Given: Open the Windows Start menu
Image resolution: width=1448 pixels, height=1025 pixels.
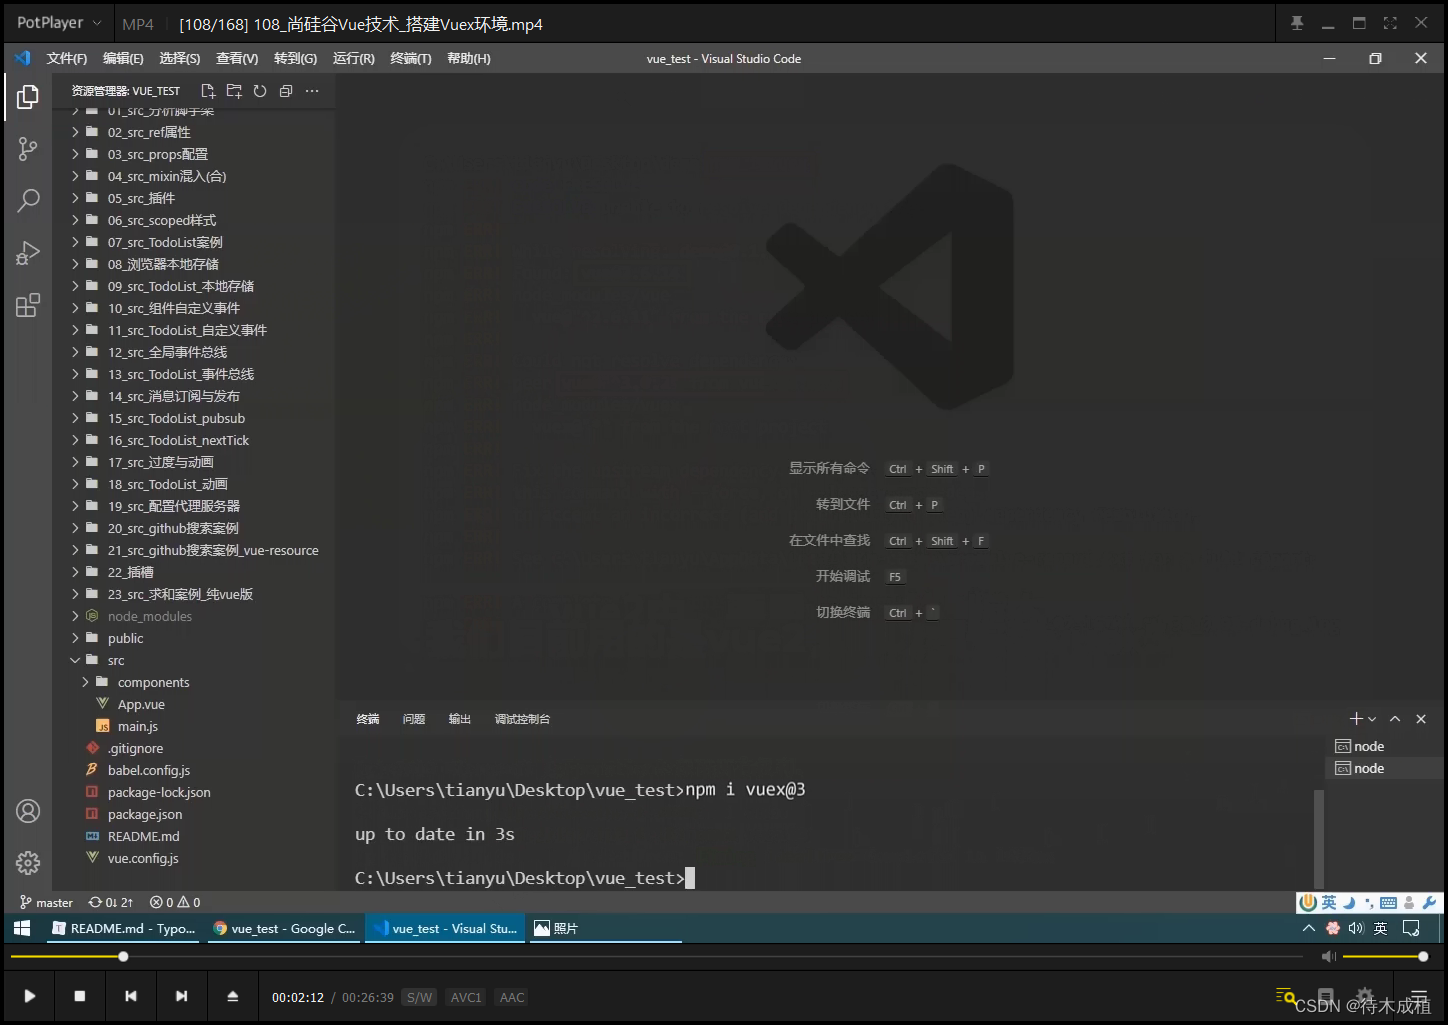Looking at the screenshot, I should (22, 929).
